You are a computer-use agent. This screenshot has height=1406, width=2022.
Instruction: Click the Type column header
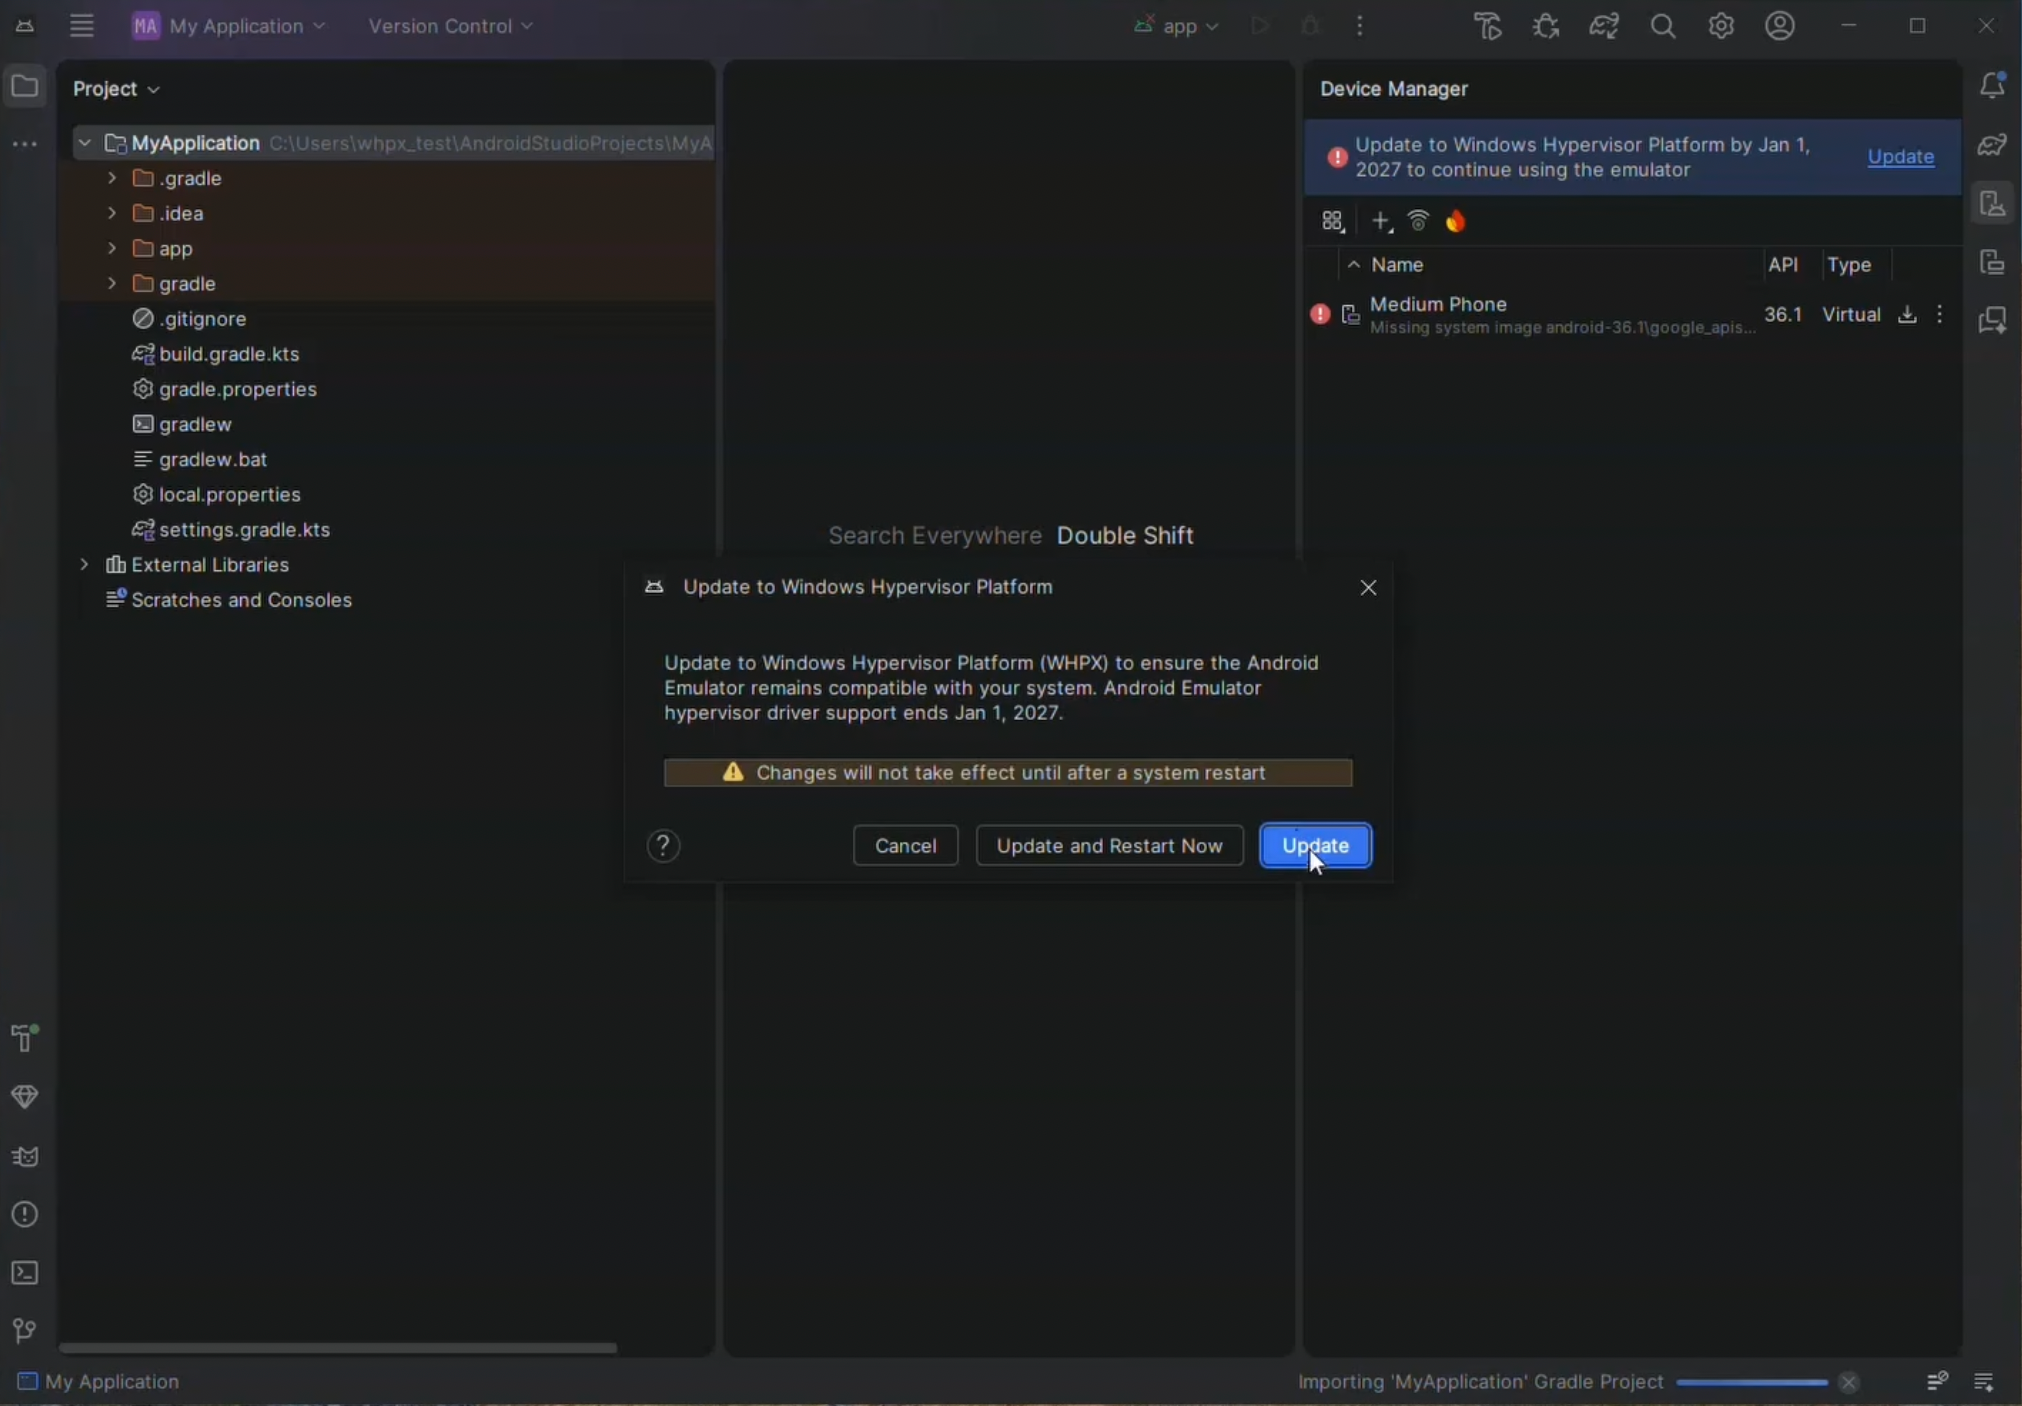click(1849, 265)
